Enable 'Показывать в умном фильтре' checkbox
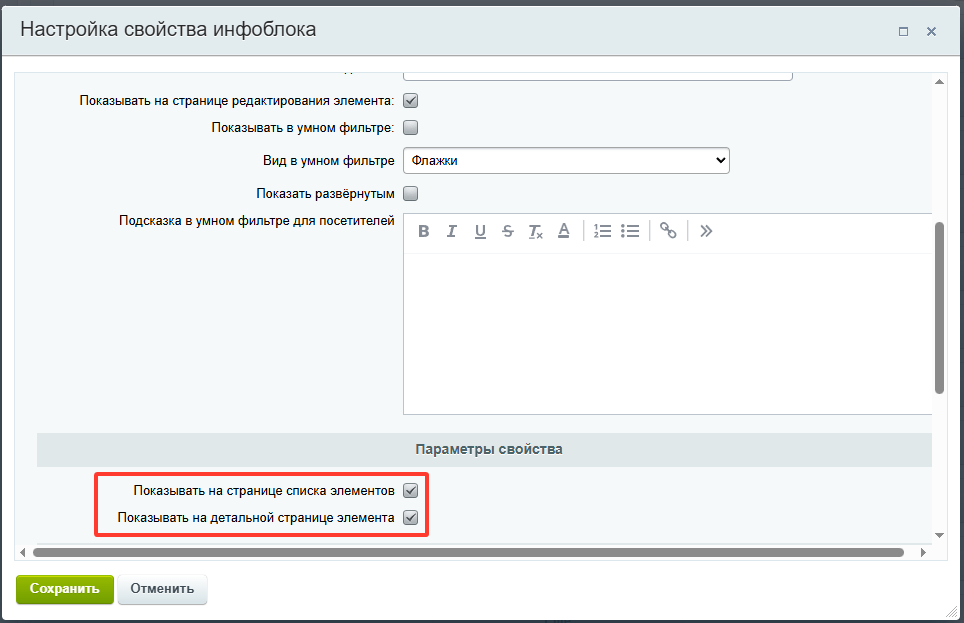 pos(411,127)
